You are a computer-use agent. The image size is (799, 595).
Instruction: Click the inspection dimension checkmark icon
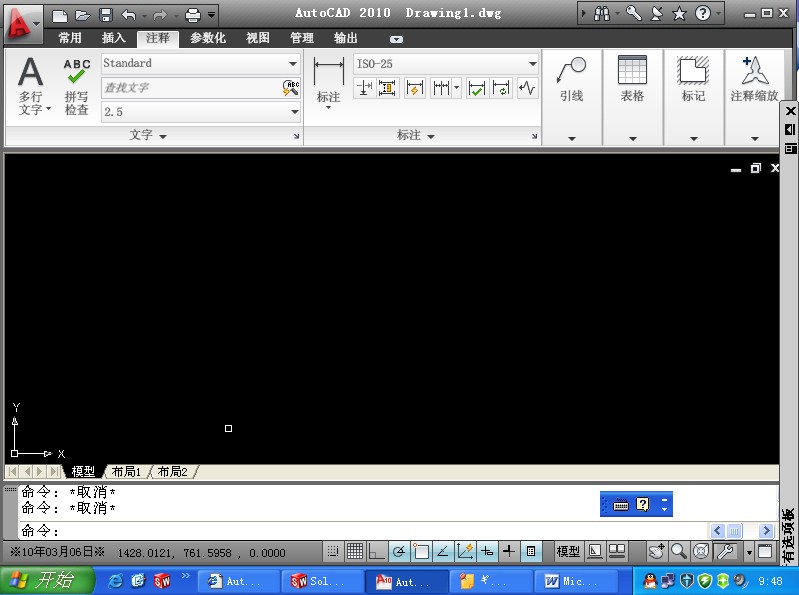pyautogui.click(x=476, y=88)
